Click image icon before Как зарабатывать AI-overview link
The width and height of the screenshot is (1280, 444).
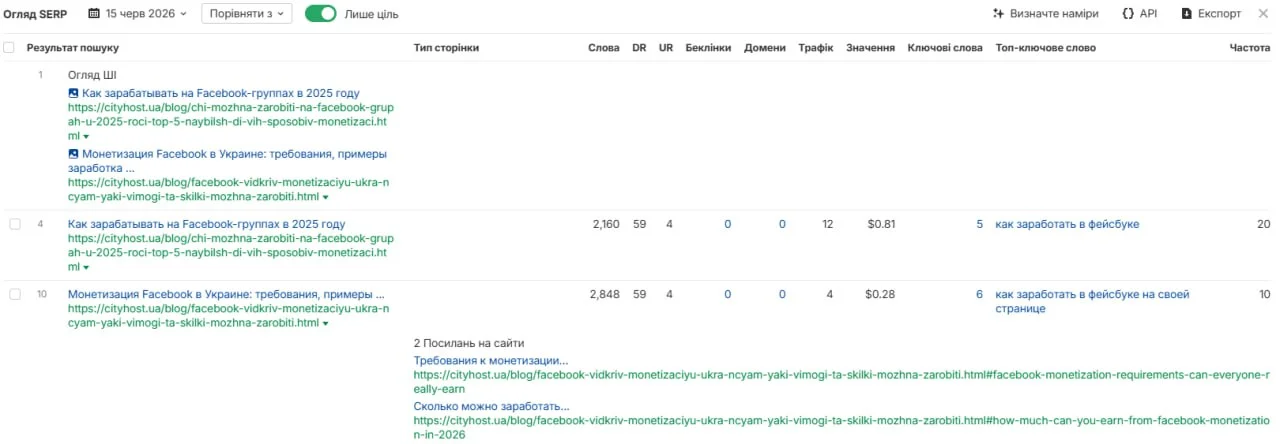(73, 93)
